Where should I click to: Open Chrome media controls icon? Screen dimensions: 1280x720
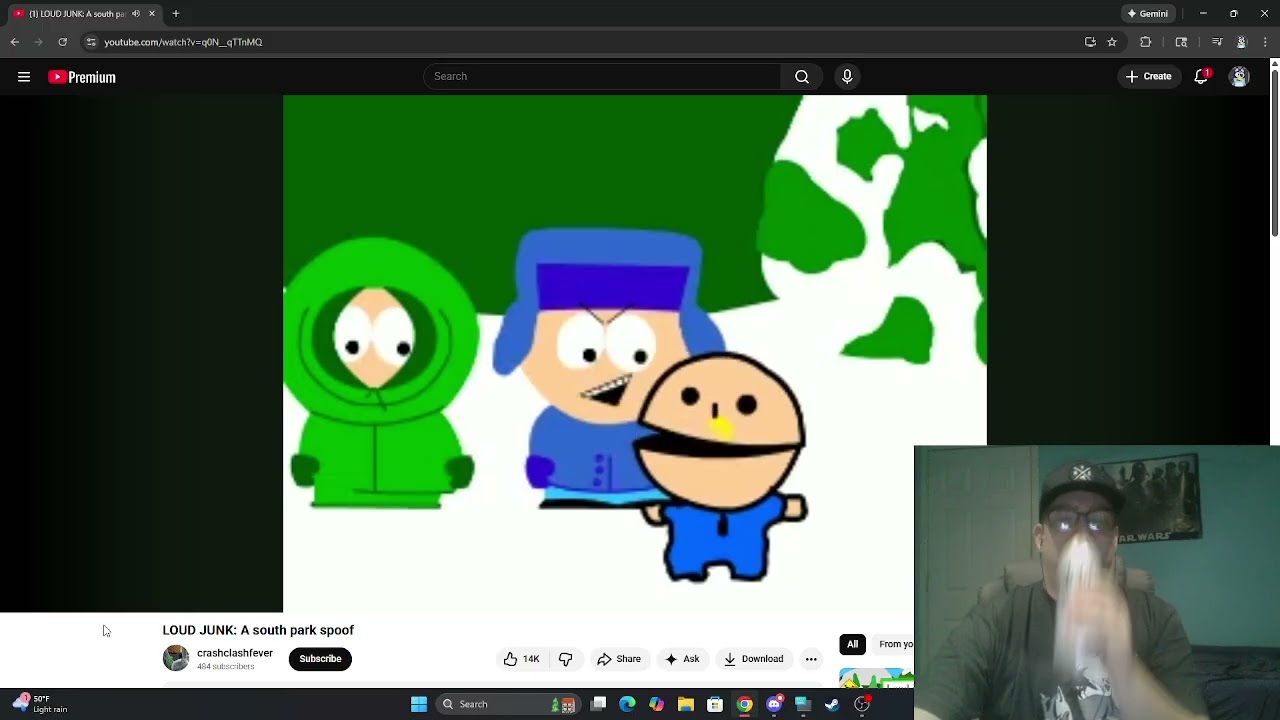pyautogui.click(x=1217, y=42)
